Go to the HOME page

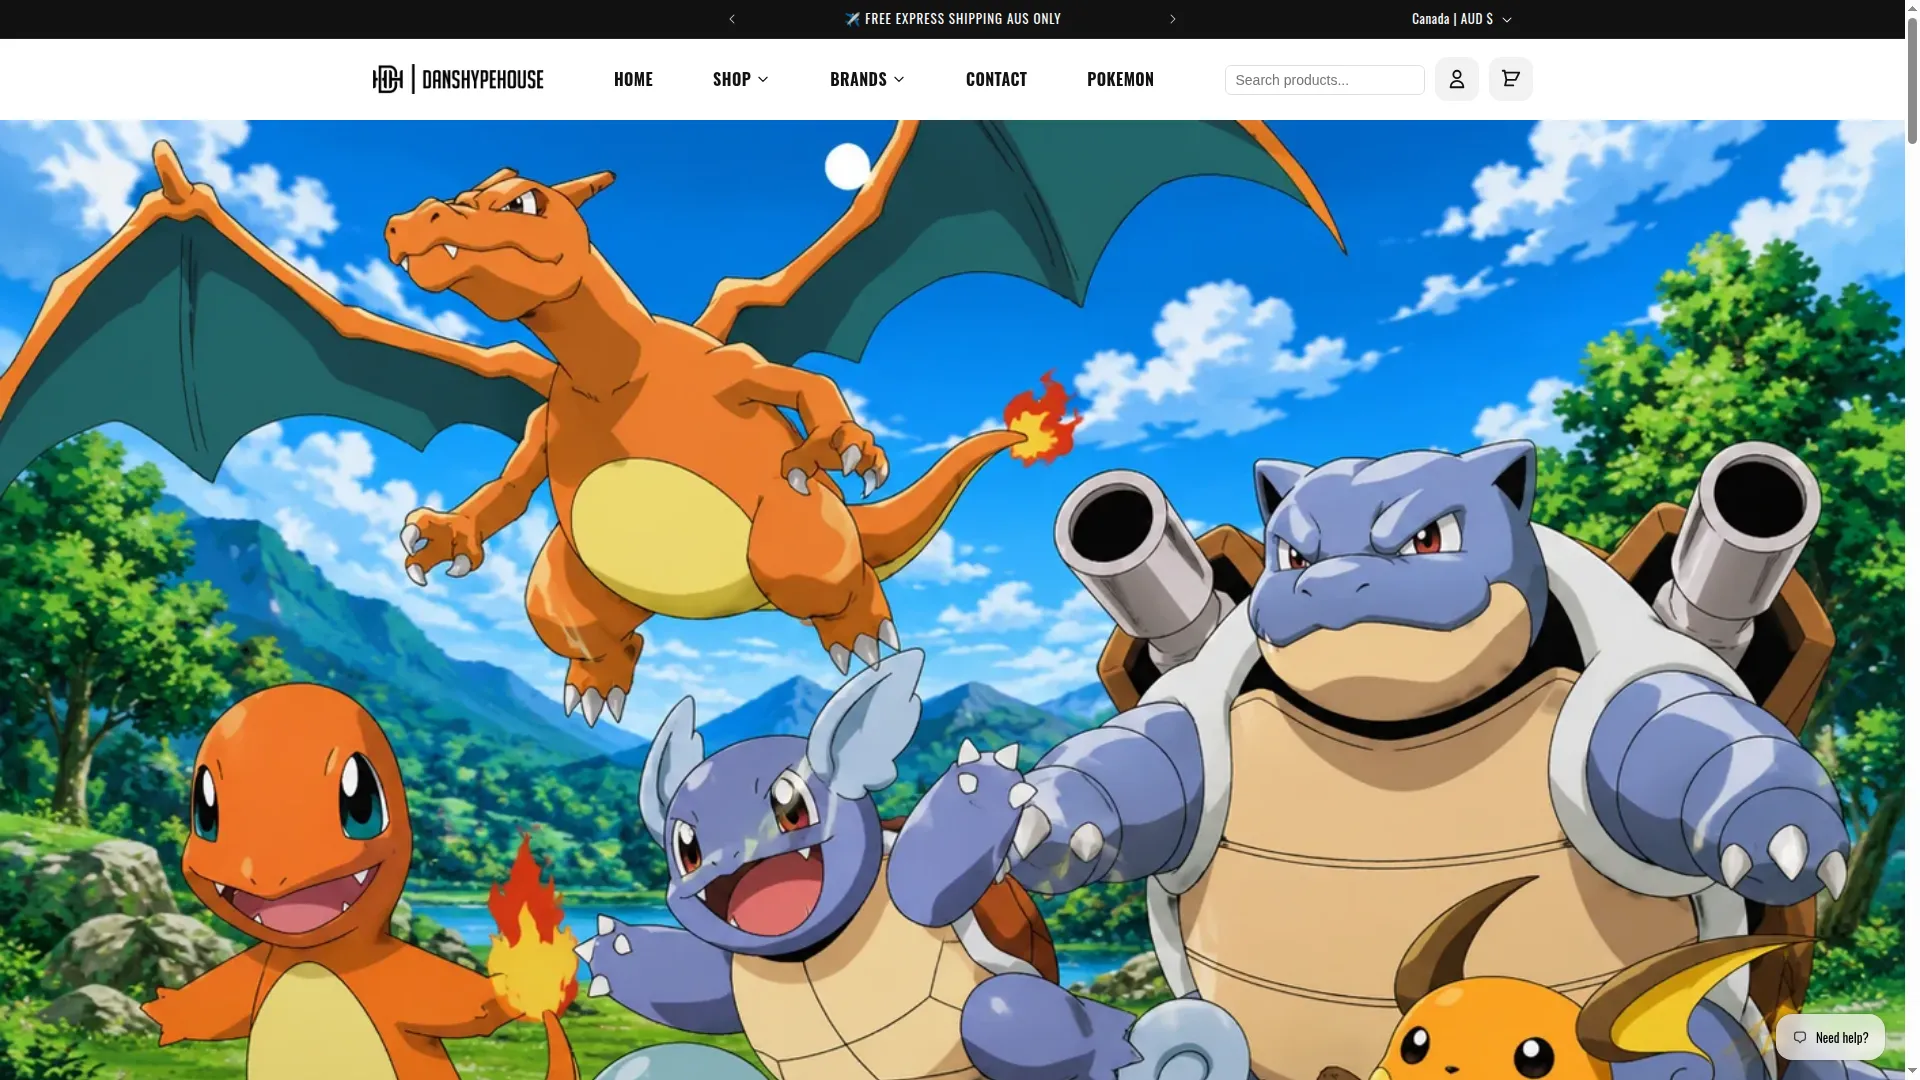click(x=633, y=79)
